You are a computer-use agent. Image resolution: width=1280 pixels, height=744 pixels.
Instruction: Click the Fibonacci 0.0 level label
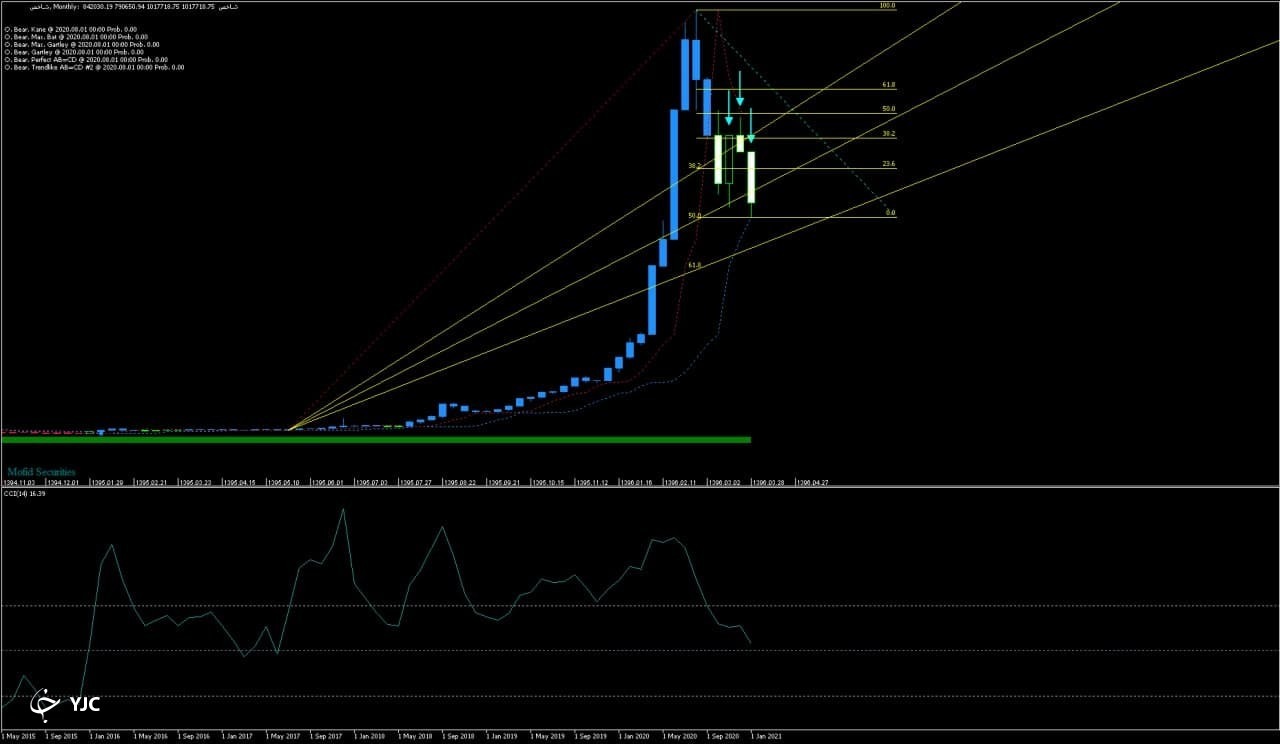point(890,213)
